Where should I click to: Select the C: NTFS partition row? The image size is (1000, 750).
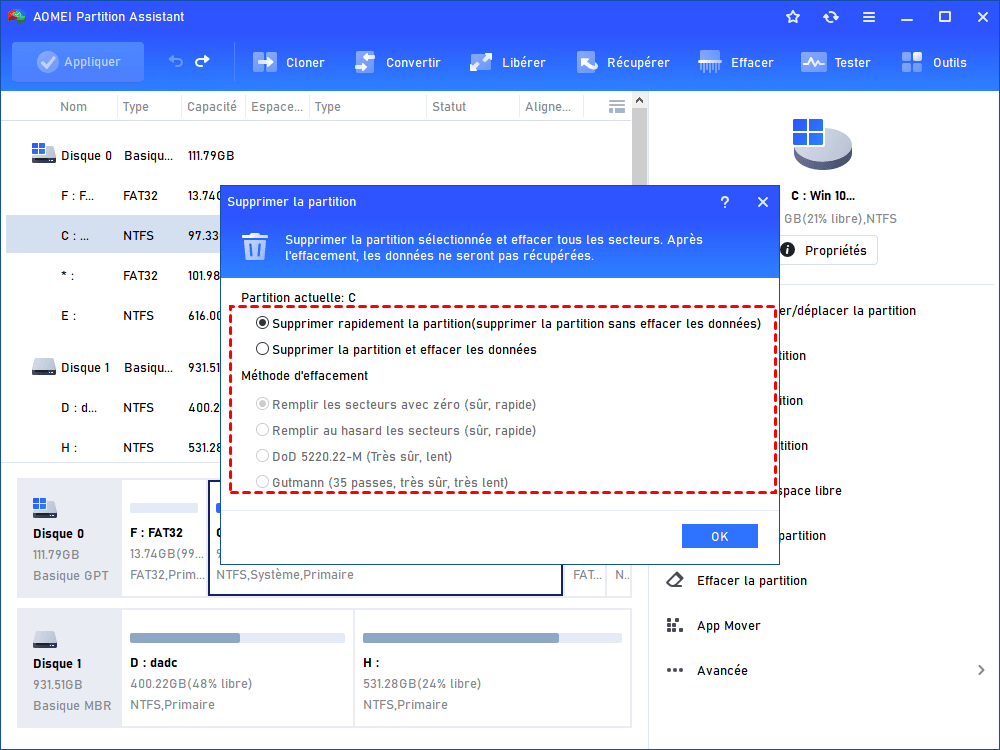112,236
